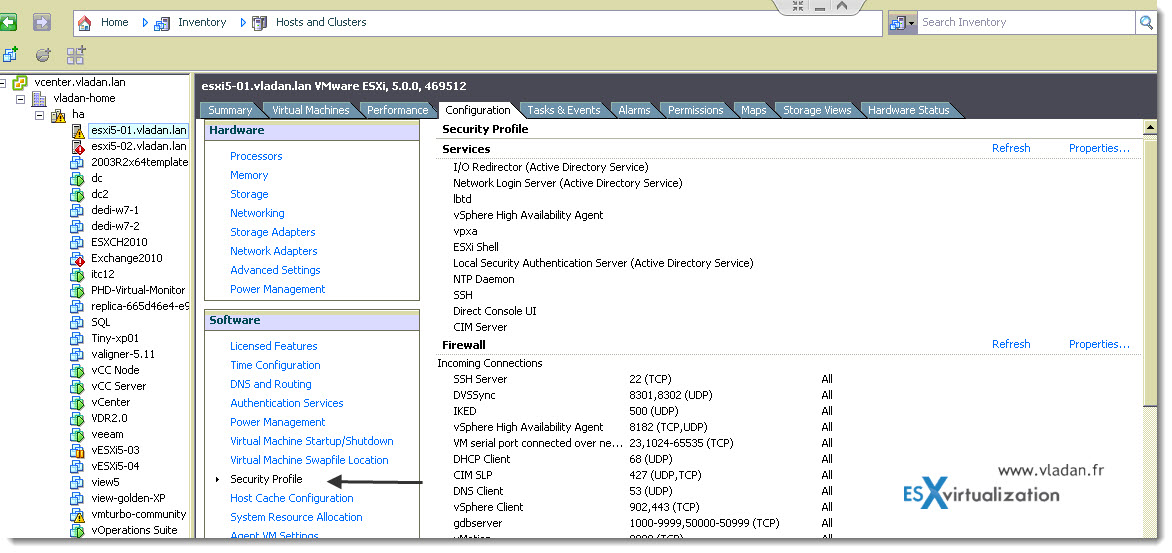
Task: Open Properties for Firewall section
Action: [1099, 344]
